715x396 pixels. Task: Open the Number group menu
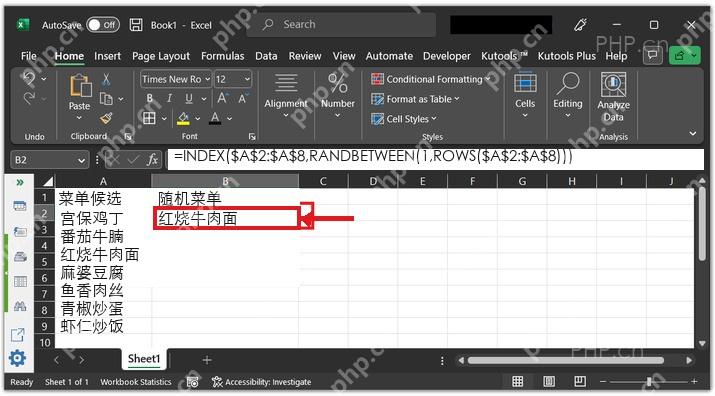(x=337, y=95)
